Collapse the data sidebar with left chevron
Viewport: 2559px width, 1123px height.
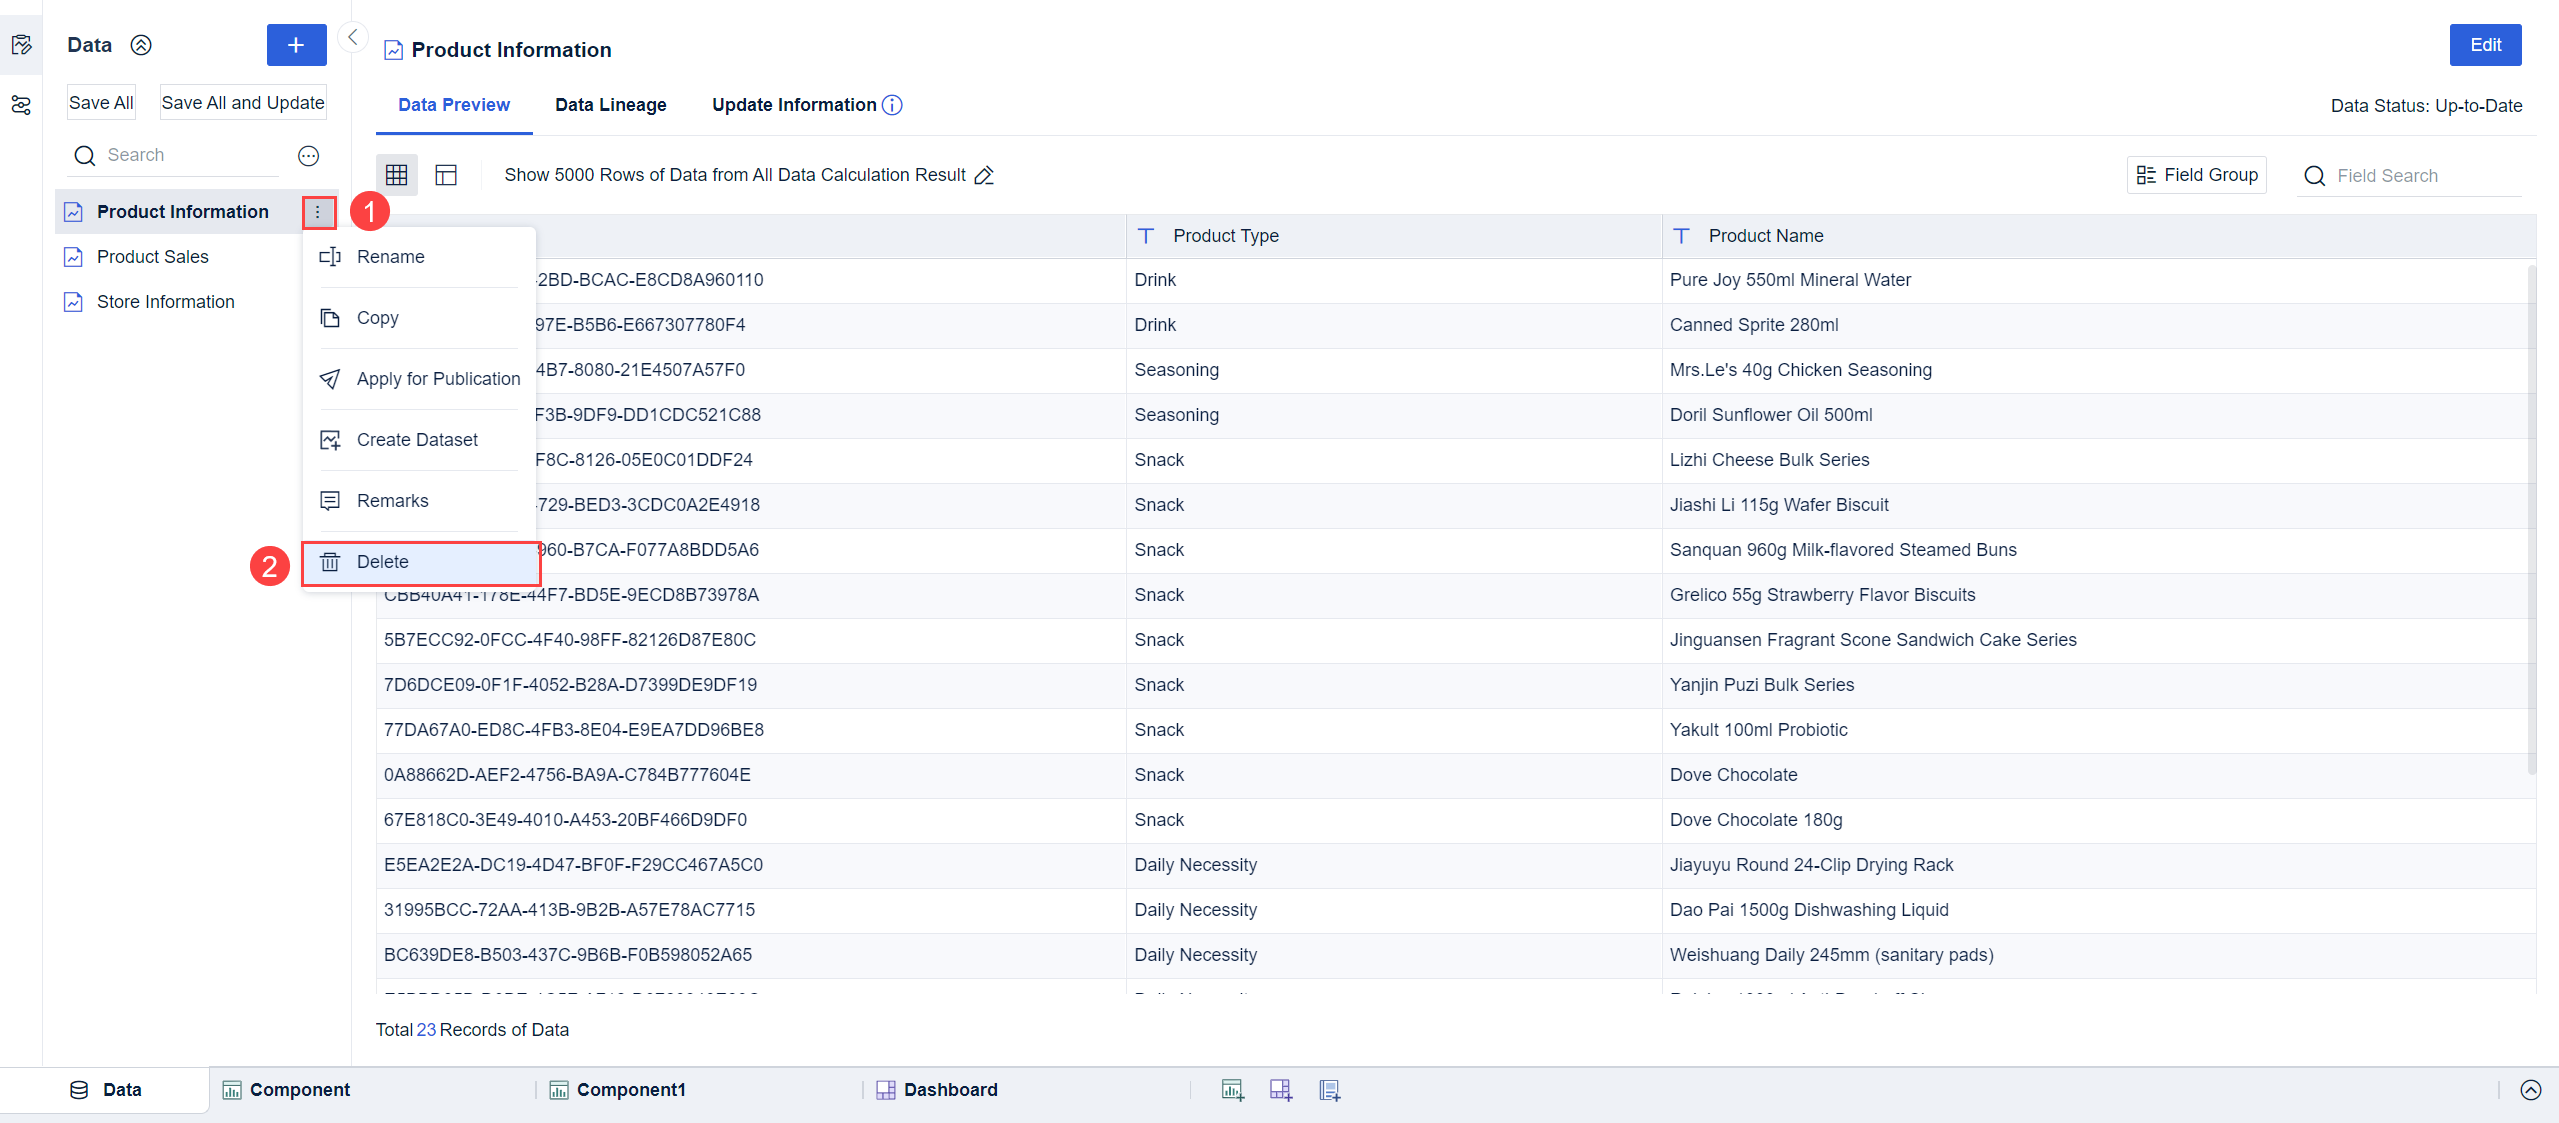(352, 37)
